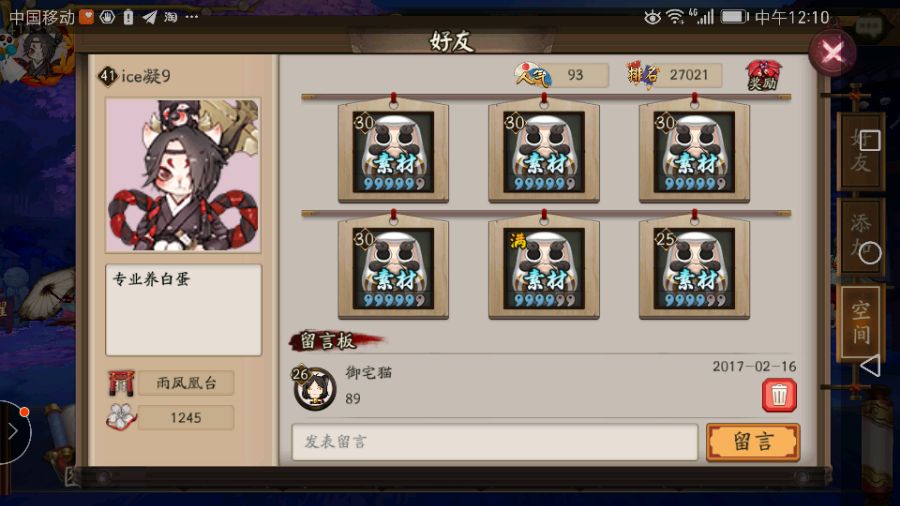This screenshot has width=900, height=506.
Task: Select the level 25 daruma plaque
Action: tap(694, 267)
